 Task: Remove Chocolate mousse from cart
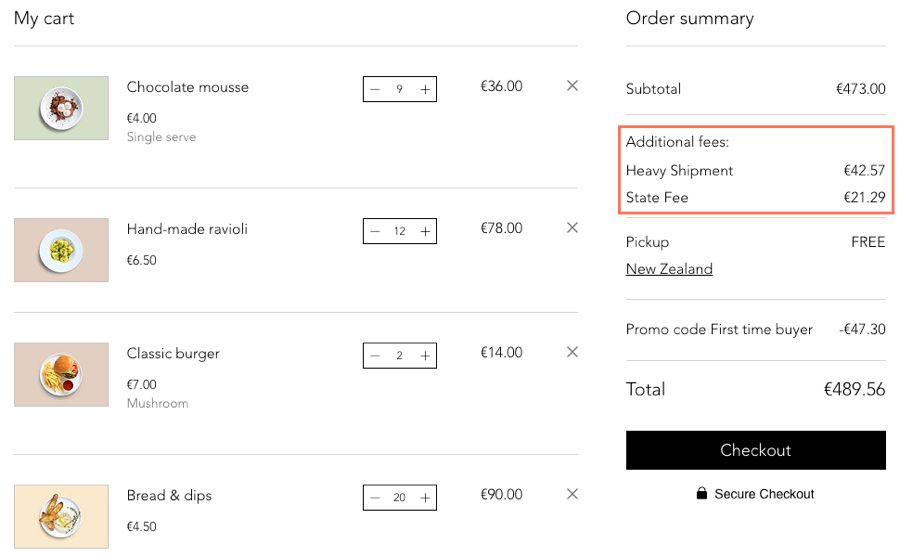click(572, 86)
